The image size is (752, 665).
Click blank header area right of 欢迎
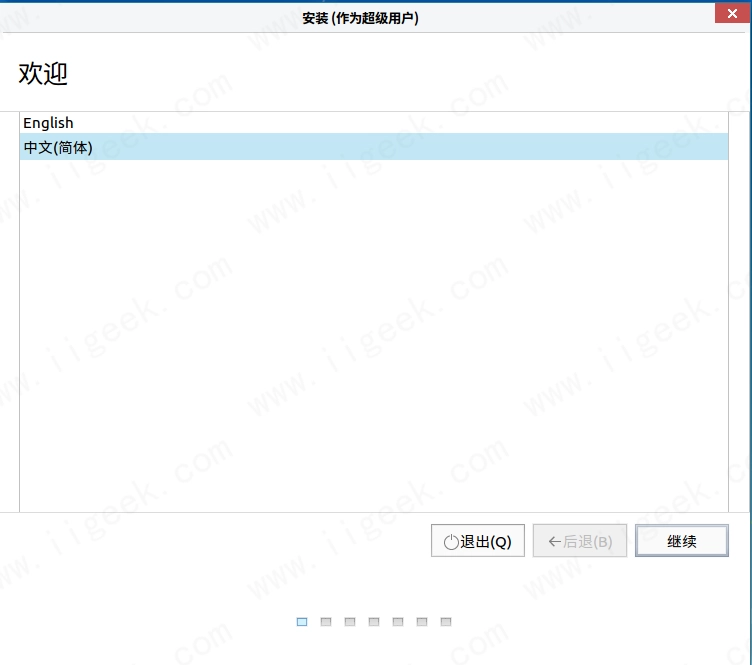[x=400, y=73]
